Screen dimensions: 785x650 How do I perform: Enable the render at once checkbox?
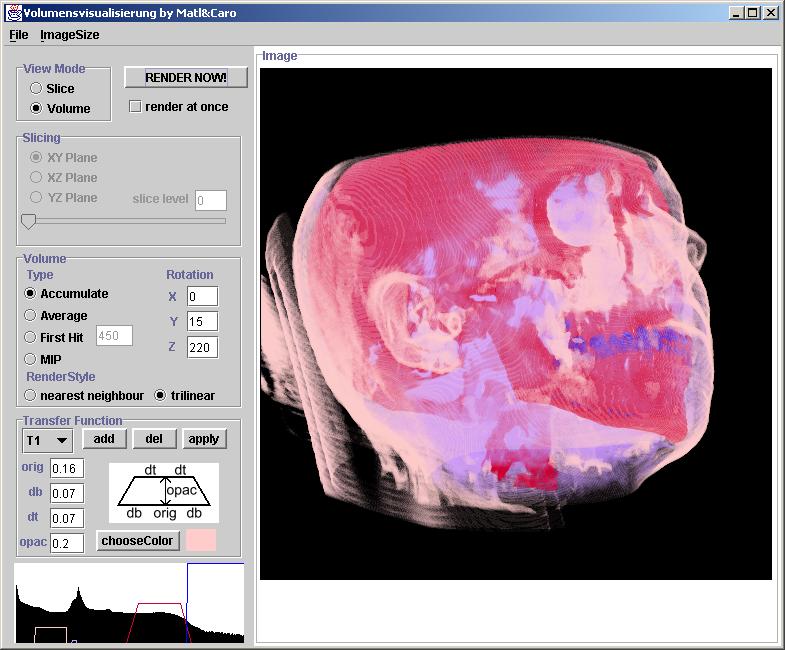tap(136, 107)
